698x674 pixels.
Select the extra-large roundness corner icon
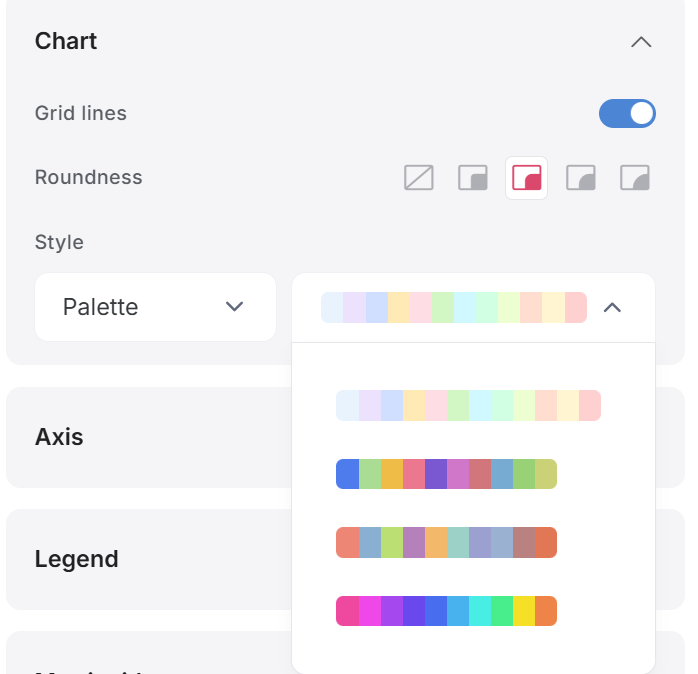pos(635,178)
